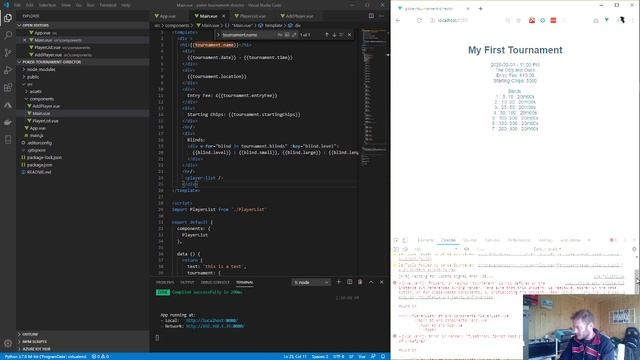Toggle Match Whole Word in find widget
The height and width of the screenshot is (360, 640).
287,35
